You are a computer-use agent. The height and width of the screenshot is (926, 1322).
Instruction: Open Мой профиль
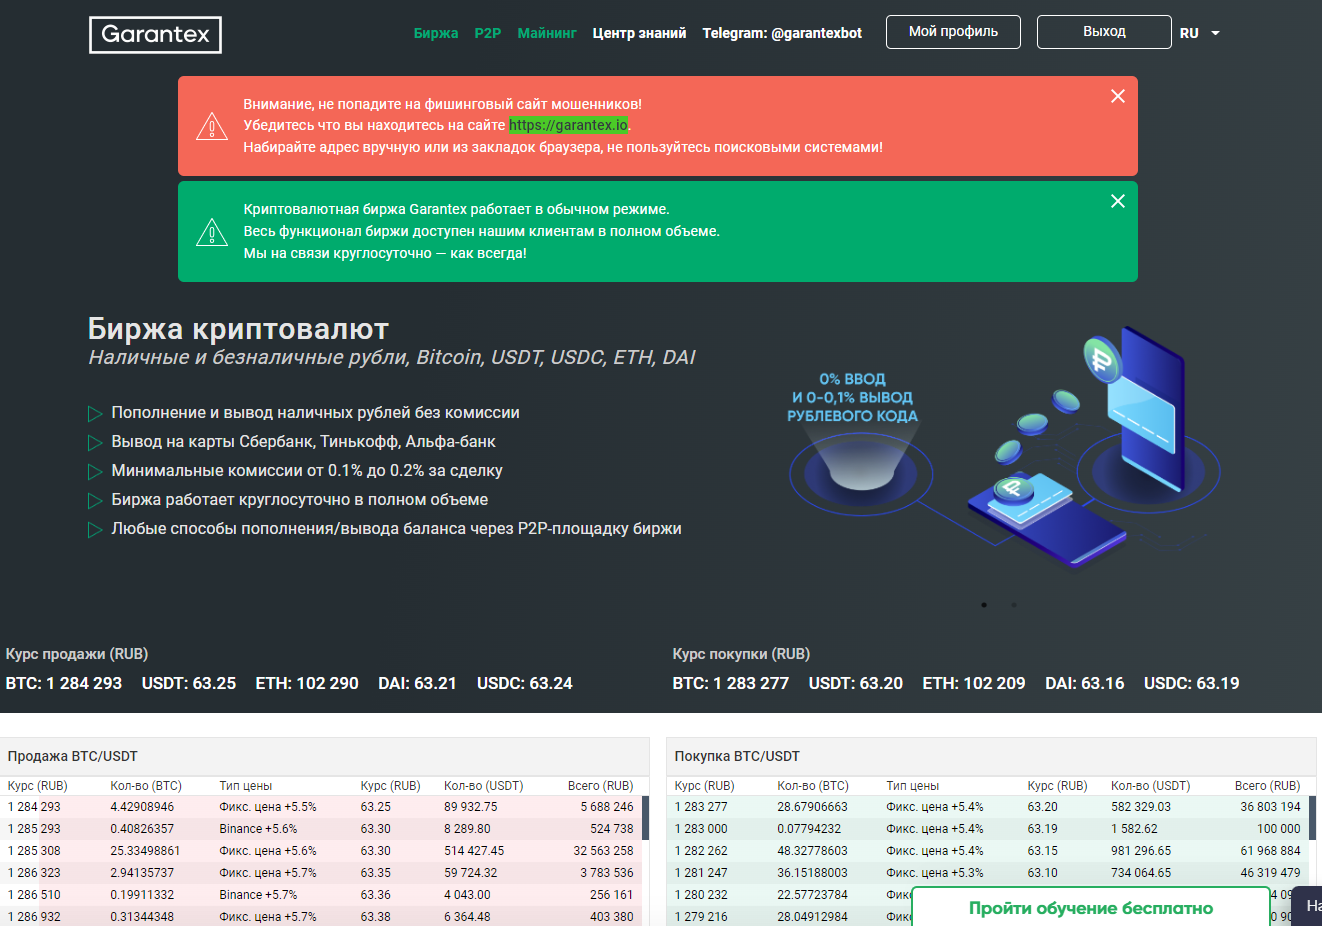click(952, 31)
